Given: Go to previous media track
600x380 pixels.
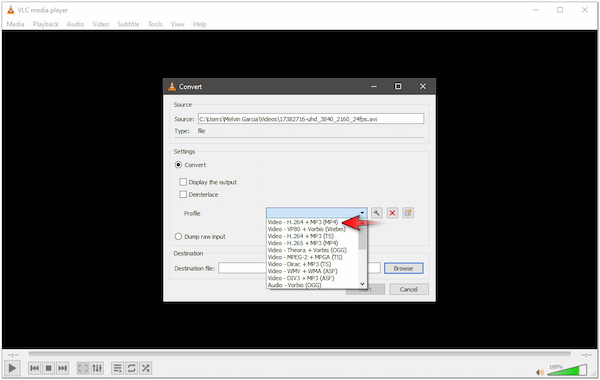Looking at the screenshot, I should click(34, 368).
